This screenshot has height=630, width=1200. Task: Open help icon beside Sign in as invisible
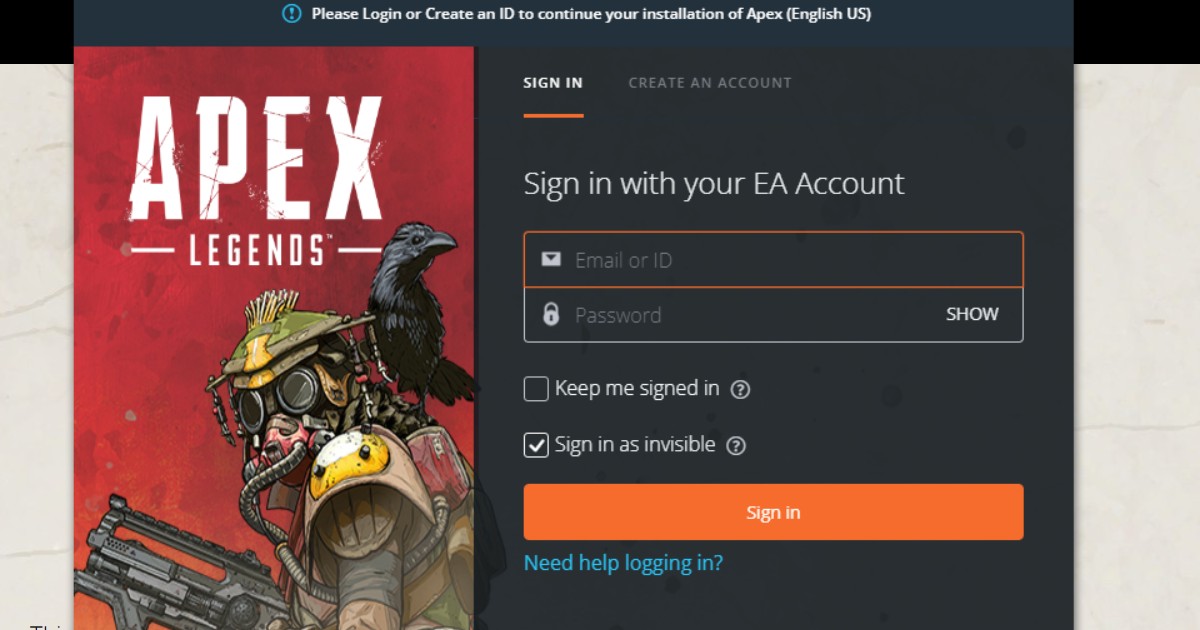tap(736, 445)
